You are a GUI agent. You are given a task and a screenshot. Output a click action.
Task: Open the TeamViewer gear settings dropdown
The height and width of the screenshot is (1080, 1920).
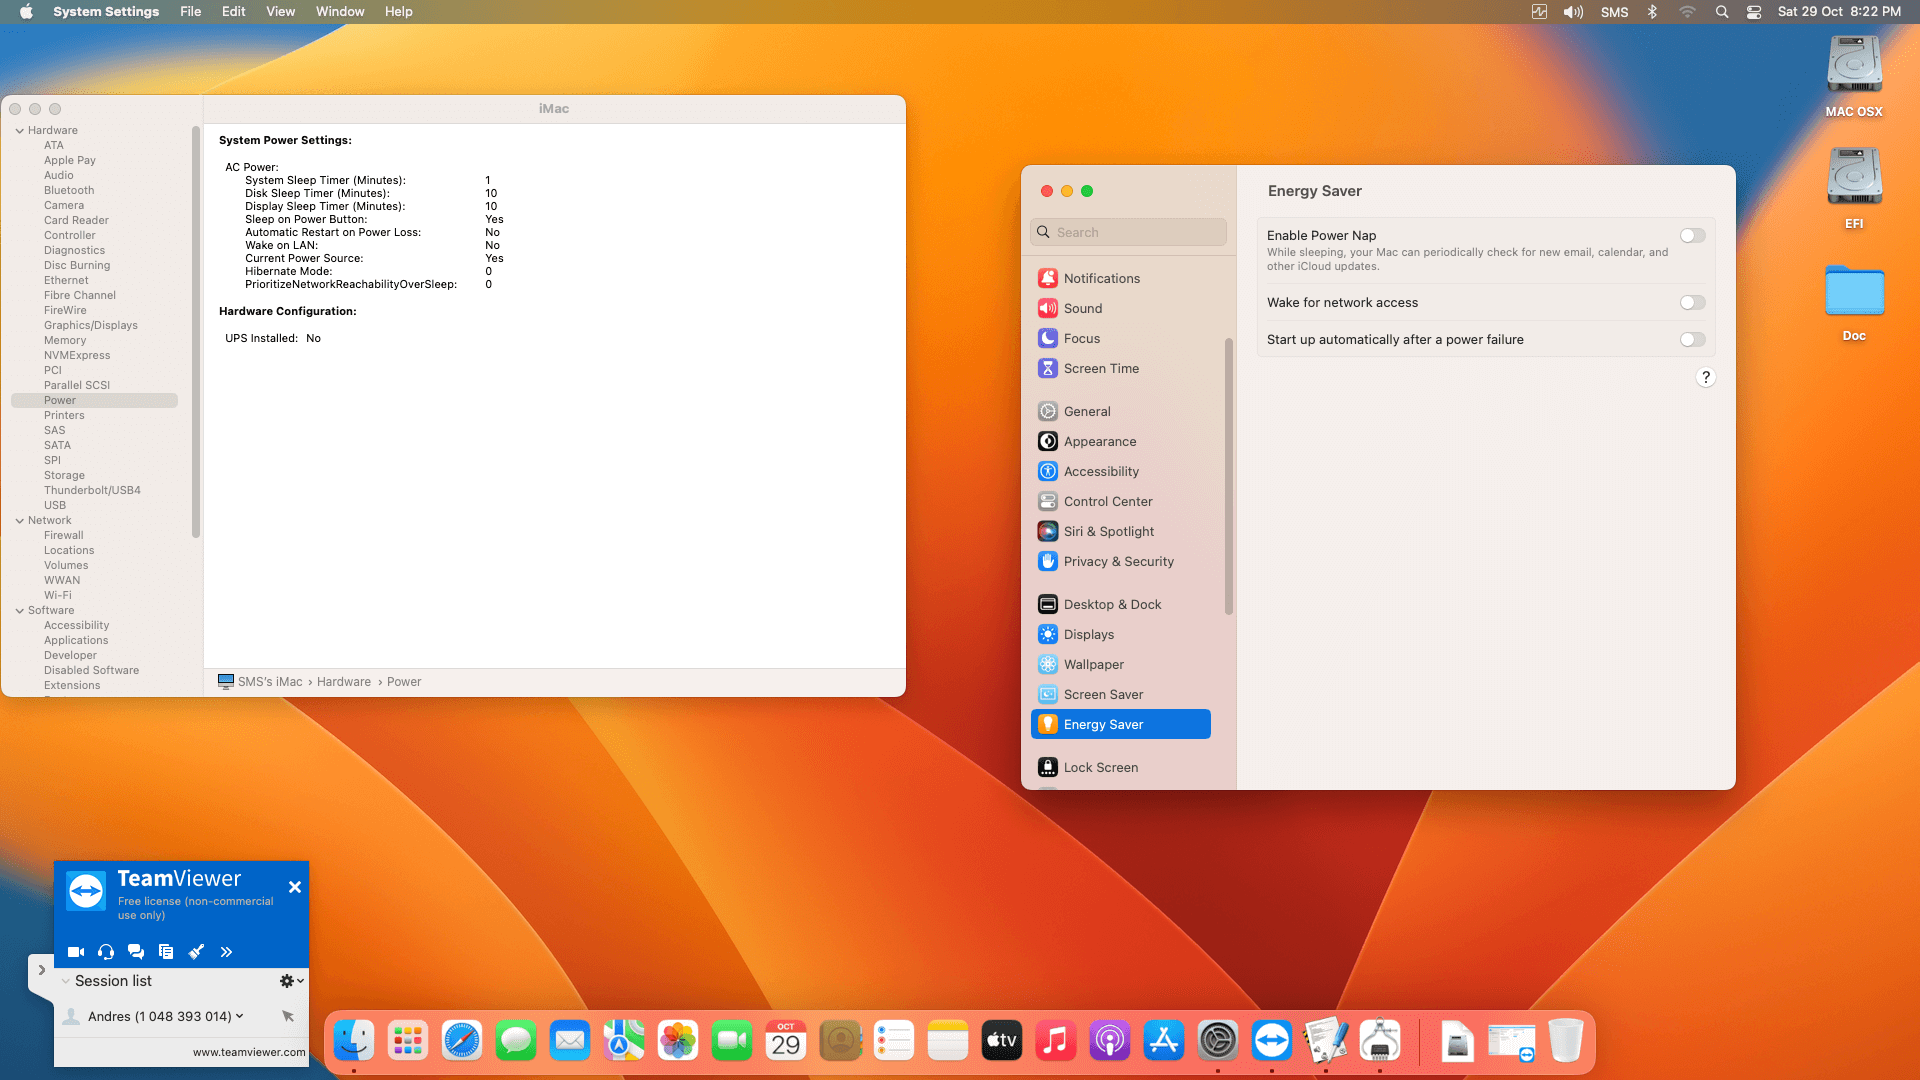pyautogui.click(x=291, y=981)
